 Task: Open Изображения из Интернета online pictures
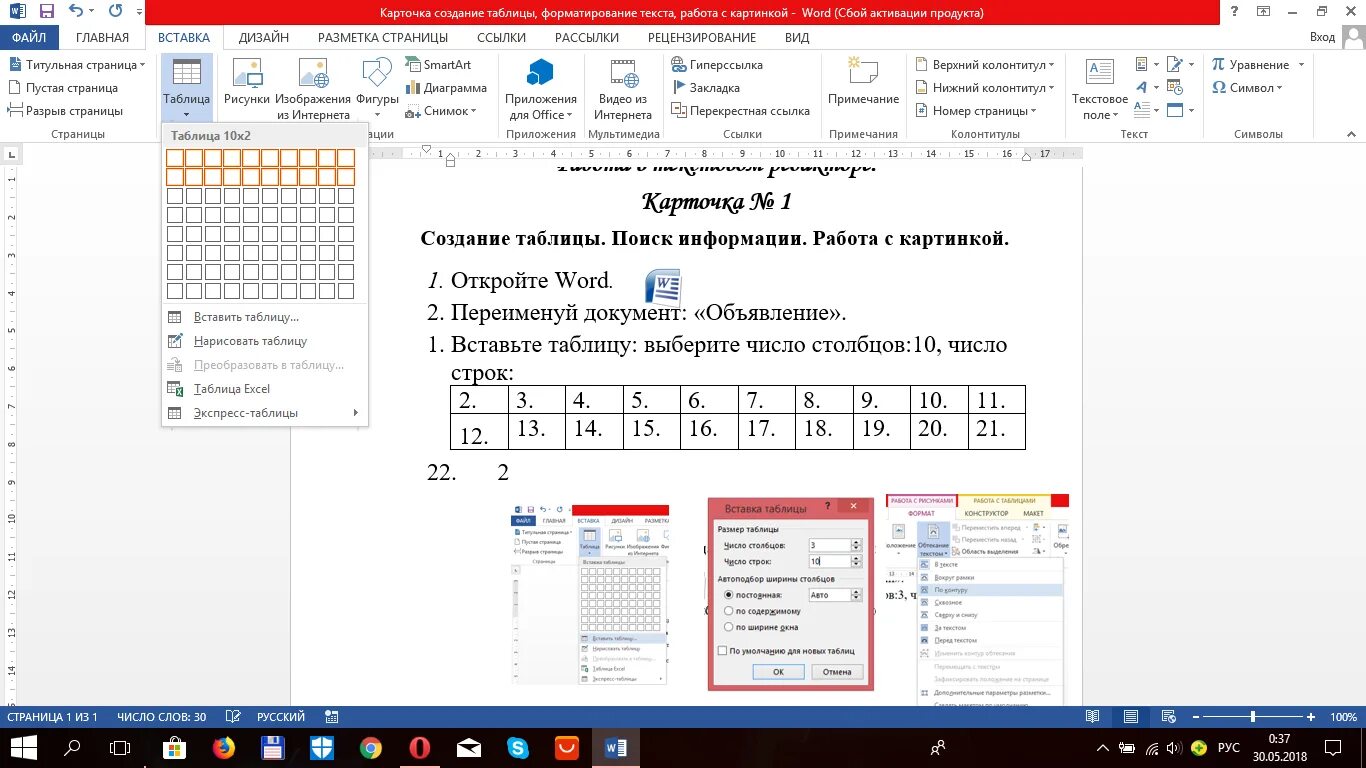pos(313,88)
